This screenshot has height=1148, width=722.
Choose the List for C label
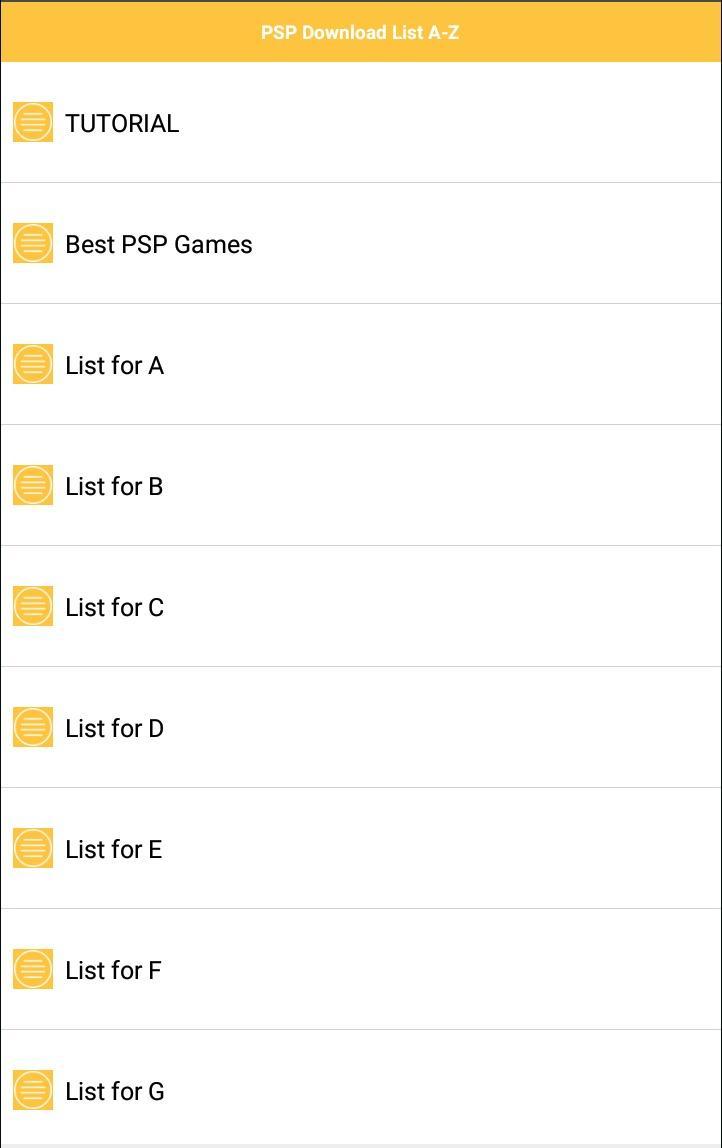114,607
